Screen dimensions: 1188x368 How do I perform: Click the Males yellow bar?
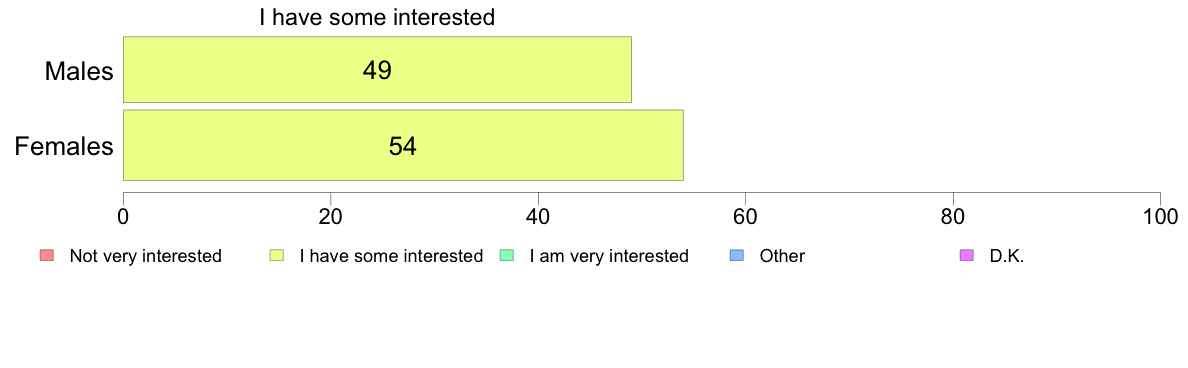pyautogui.click(x=377, y=70)
